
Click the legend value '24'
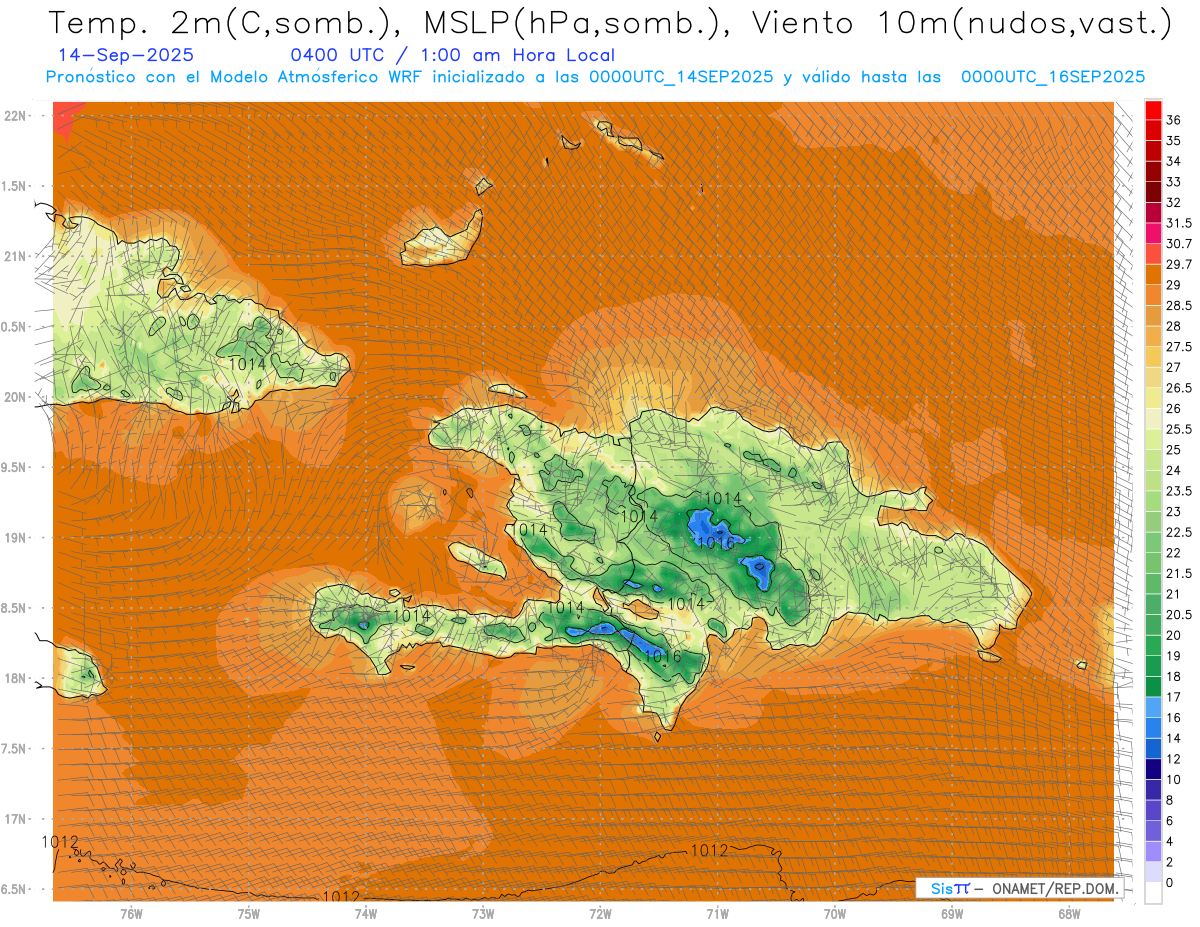click(x=1174, y=470)
